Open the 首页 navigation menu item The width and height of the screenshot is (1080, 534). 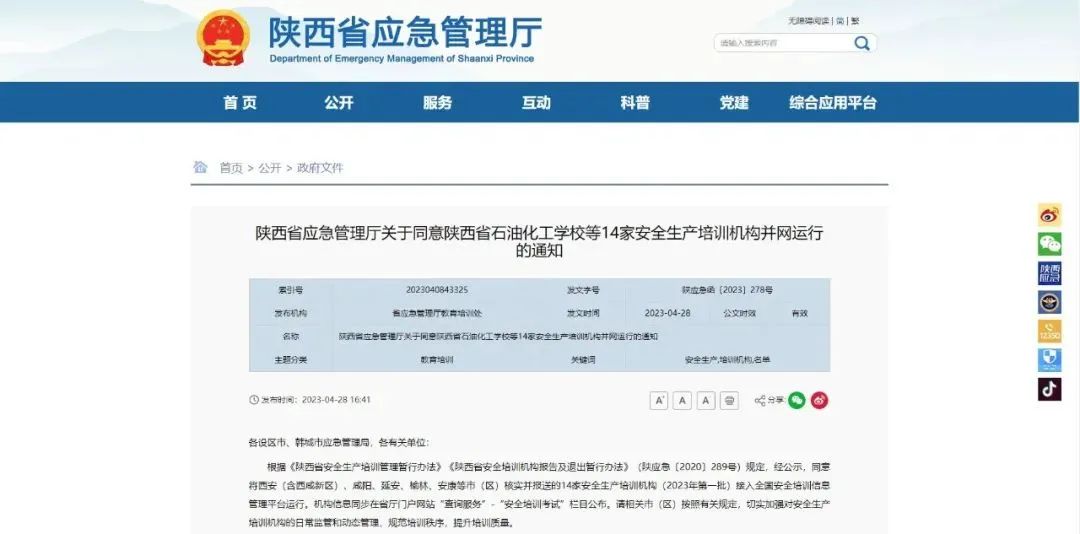pos(240,103)
